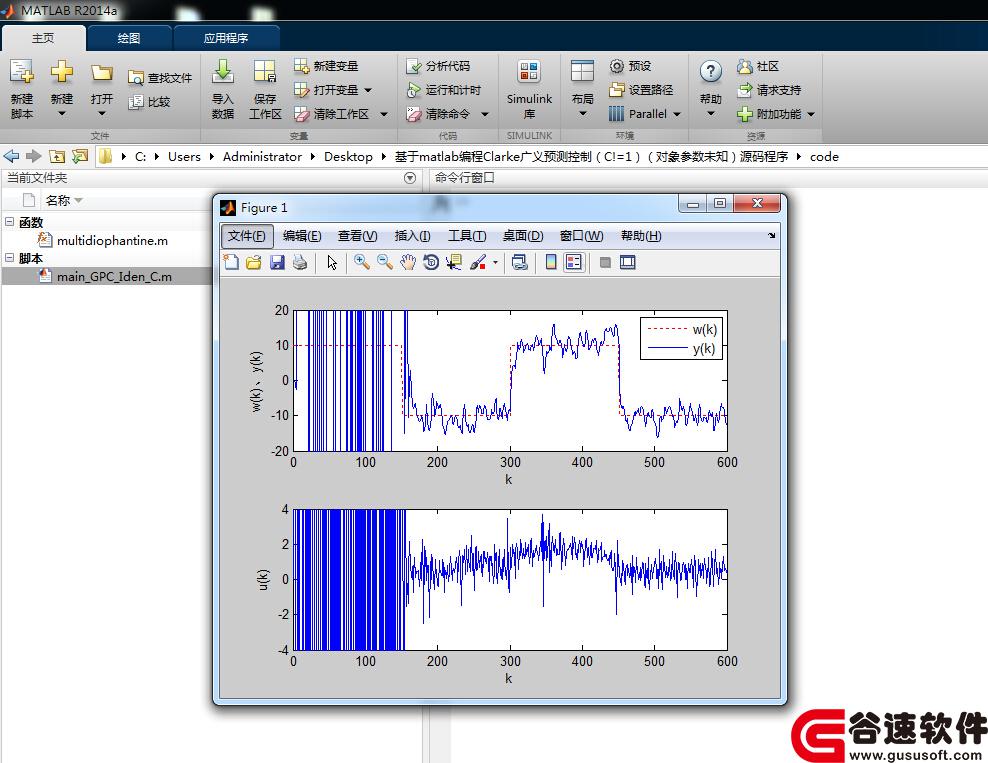
Task: Open brush color dropdown arrow
Action: (495, 263)
